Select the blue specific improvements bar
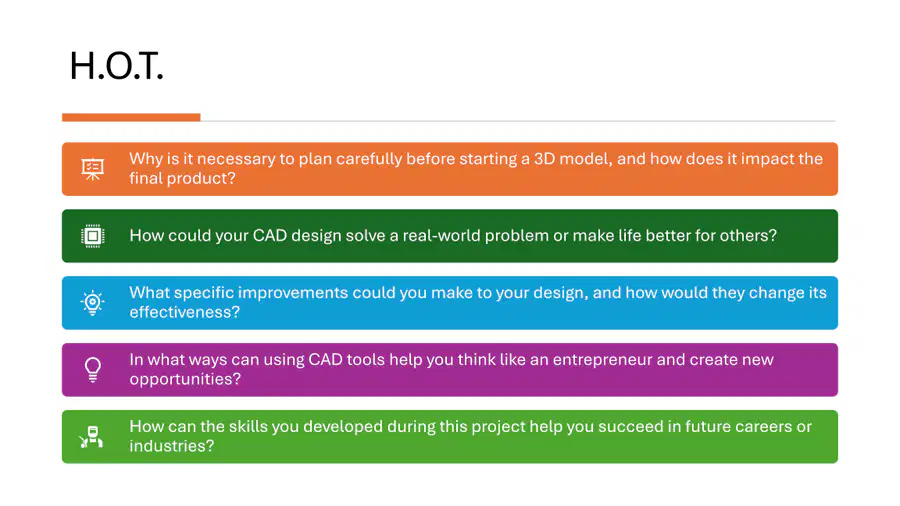Screen dimensions: 900x506 tap(450, 303)
